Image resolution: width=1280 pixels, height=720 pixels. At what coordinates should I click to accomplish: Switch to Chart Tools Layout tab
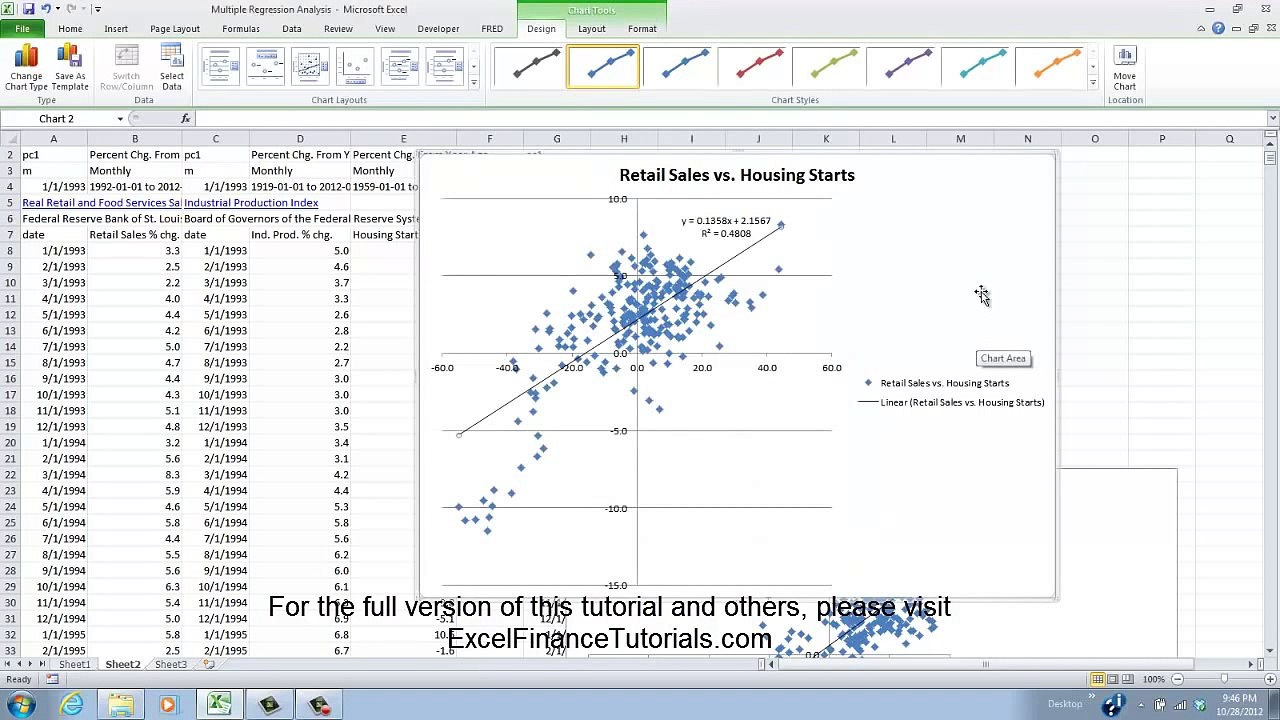pyautogui.click(x=591, y=29)
